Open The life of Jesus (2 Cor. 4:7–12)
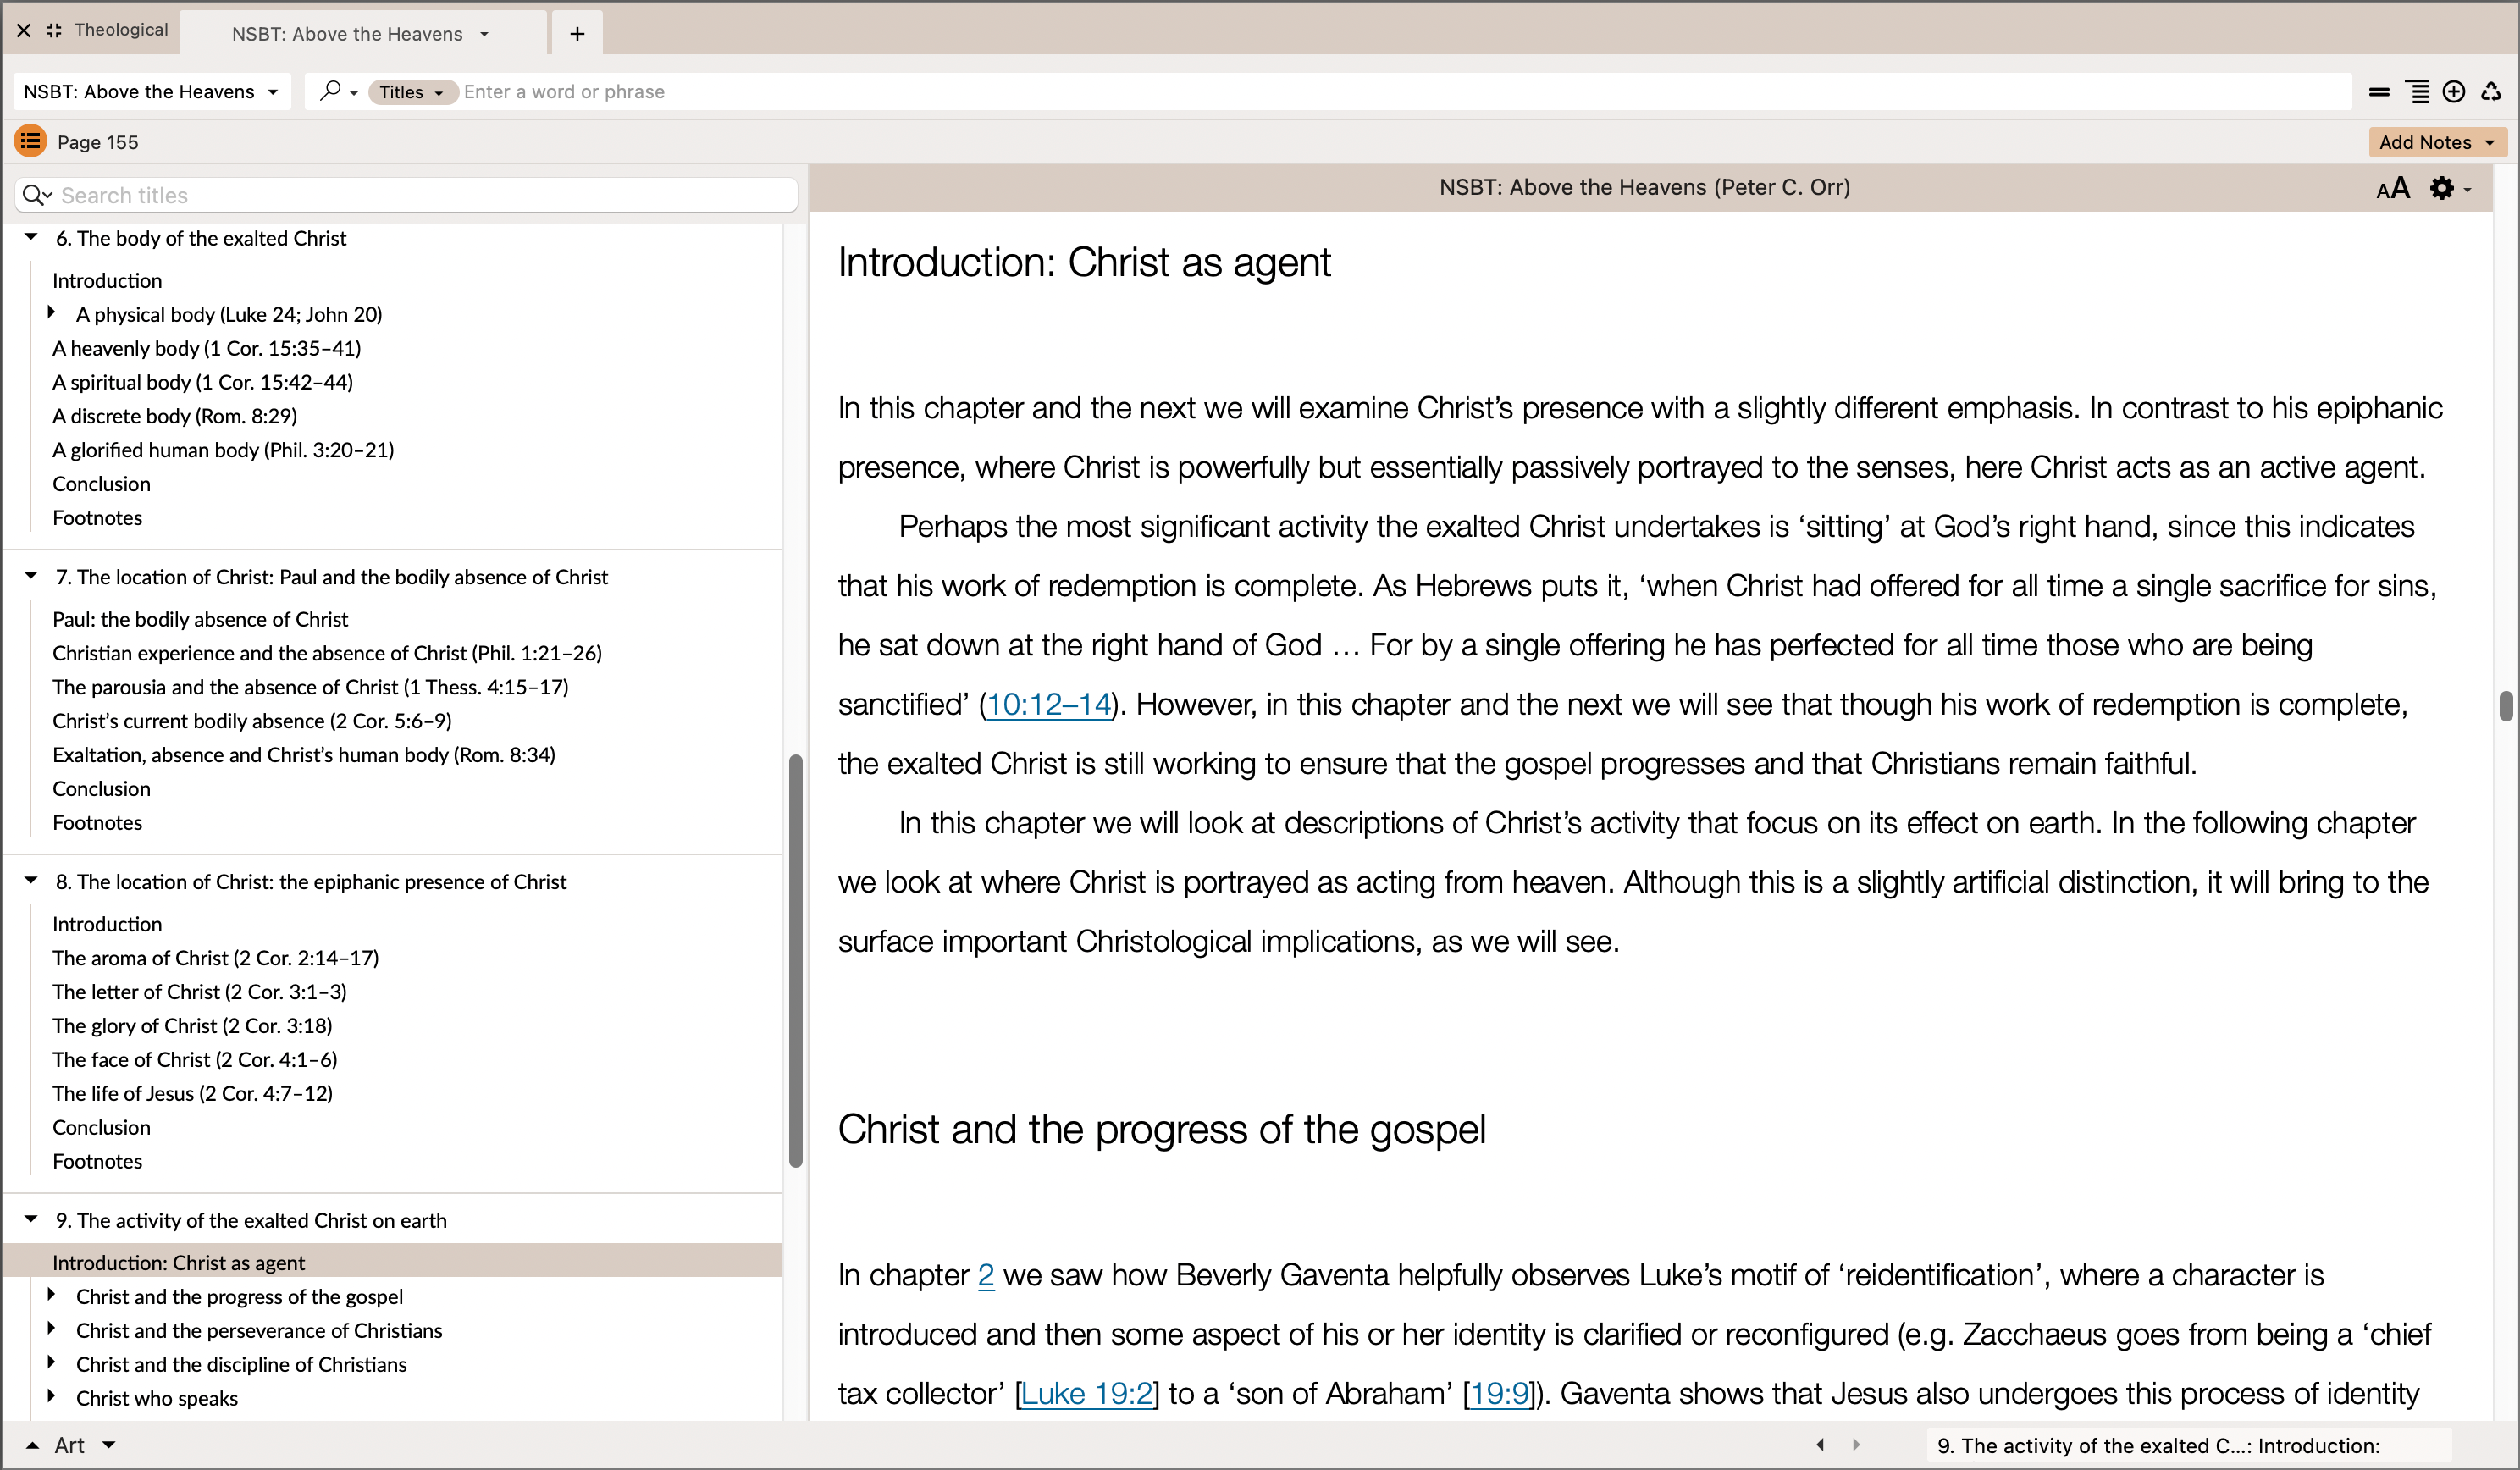 point(193,1094)
